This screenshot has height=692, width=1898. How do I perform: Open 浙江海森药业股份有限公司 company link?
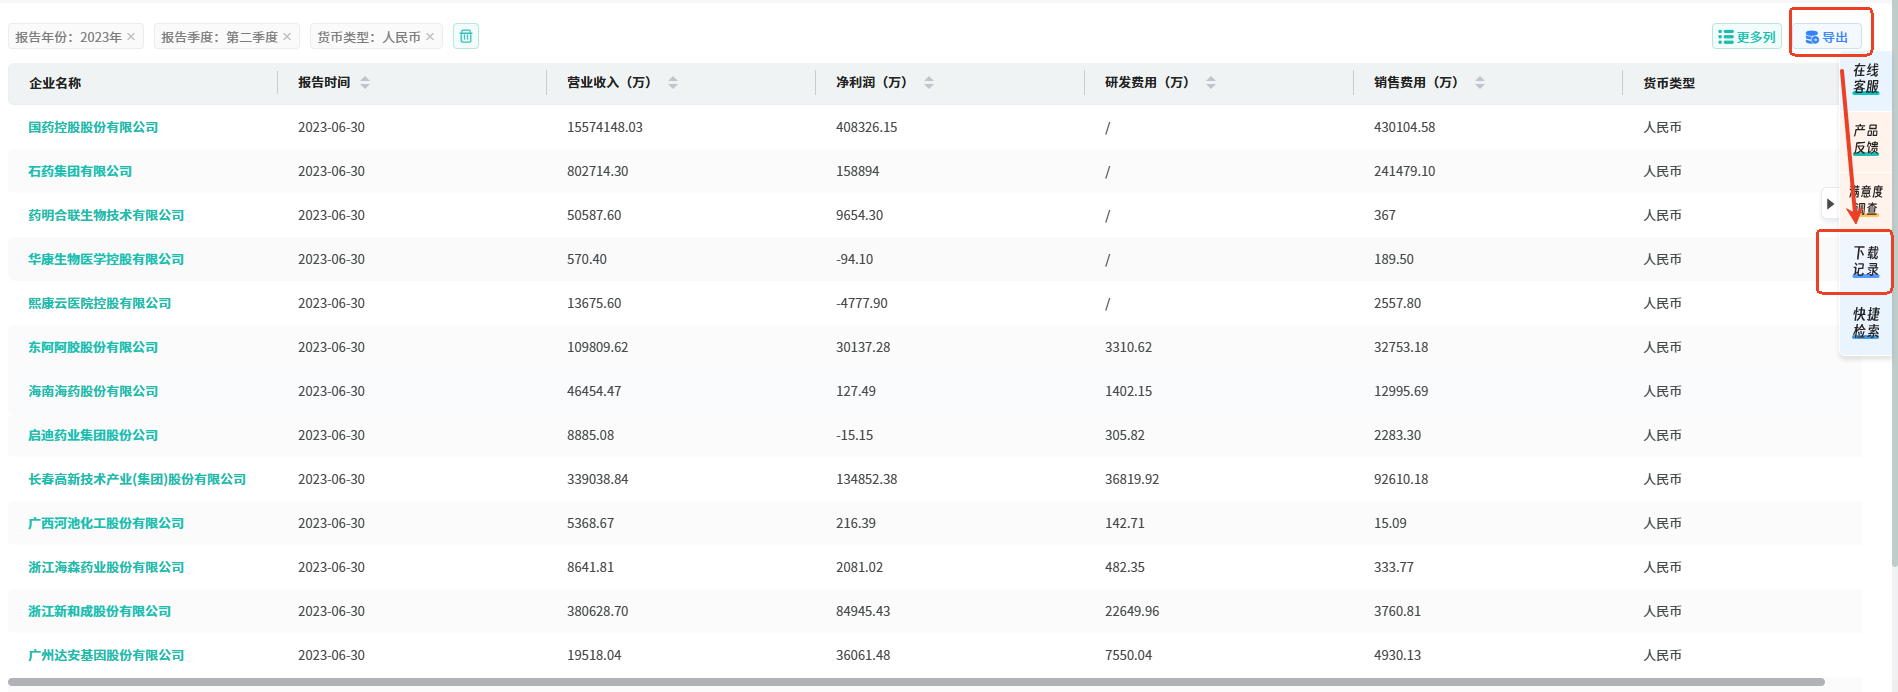tap(106, 567)
